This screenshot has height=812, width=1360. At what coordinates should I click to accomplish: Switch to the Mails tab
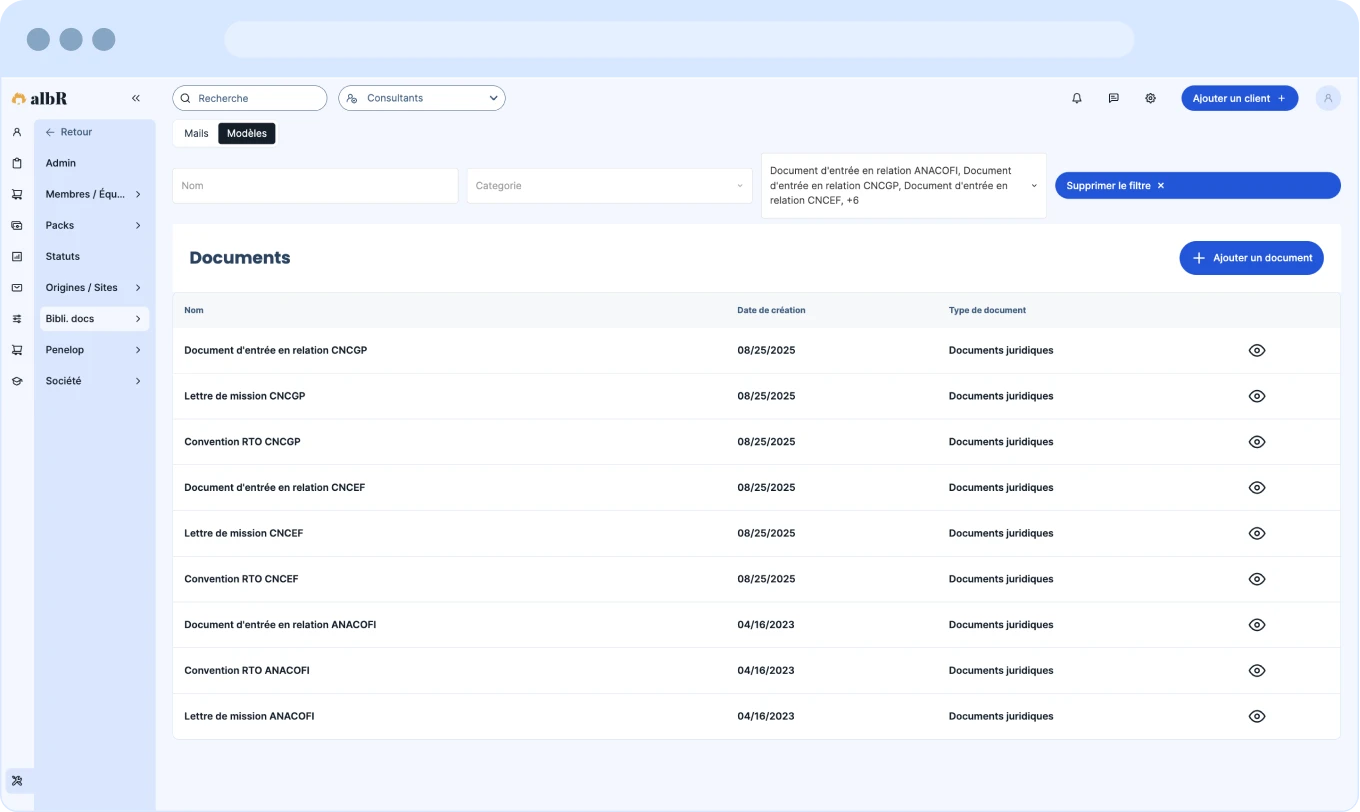pos(196,133)
